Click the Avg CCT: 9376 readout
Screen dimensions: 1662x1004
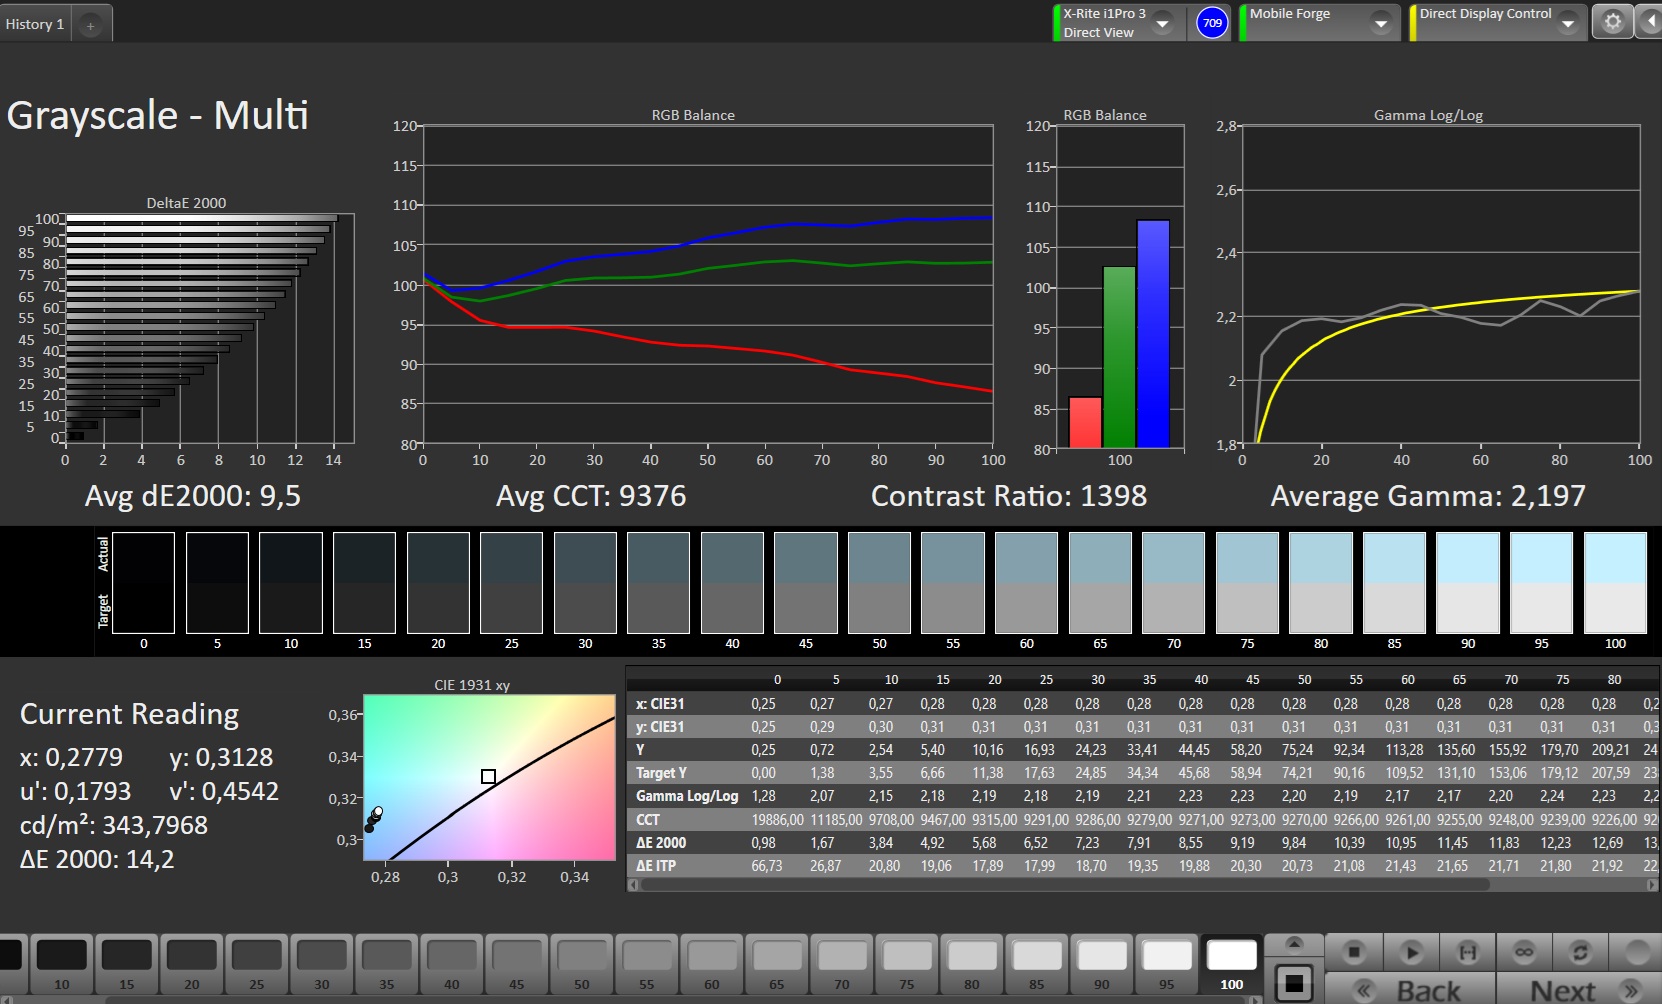click(591, 496)
